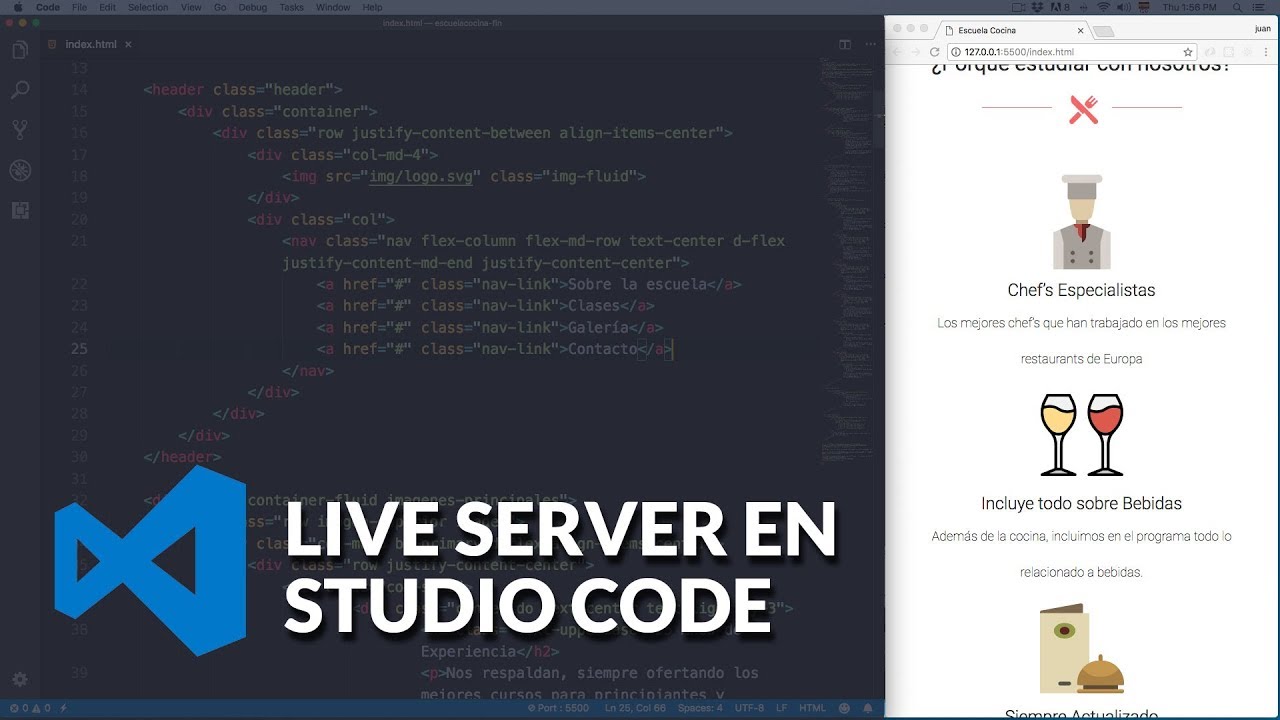This screenshot has width=1280, height=720.
Task: Select the index.html editor tab
Action: tap(91, 44)
